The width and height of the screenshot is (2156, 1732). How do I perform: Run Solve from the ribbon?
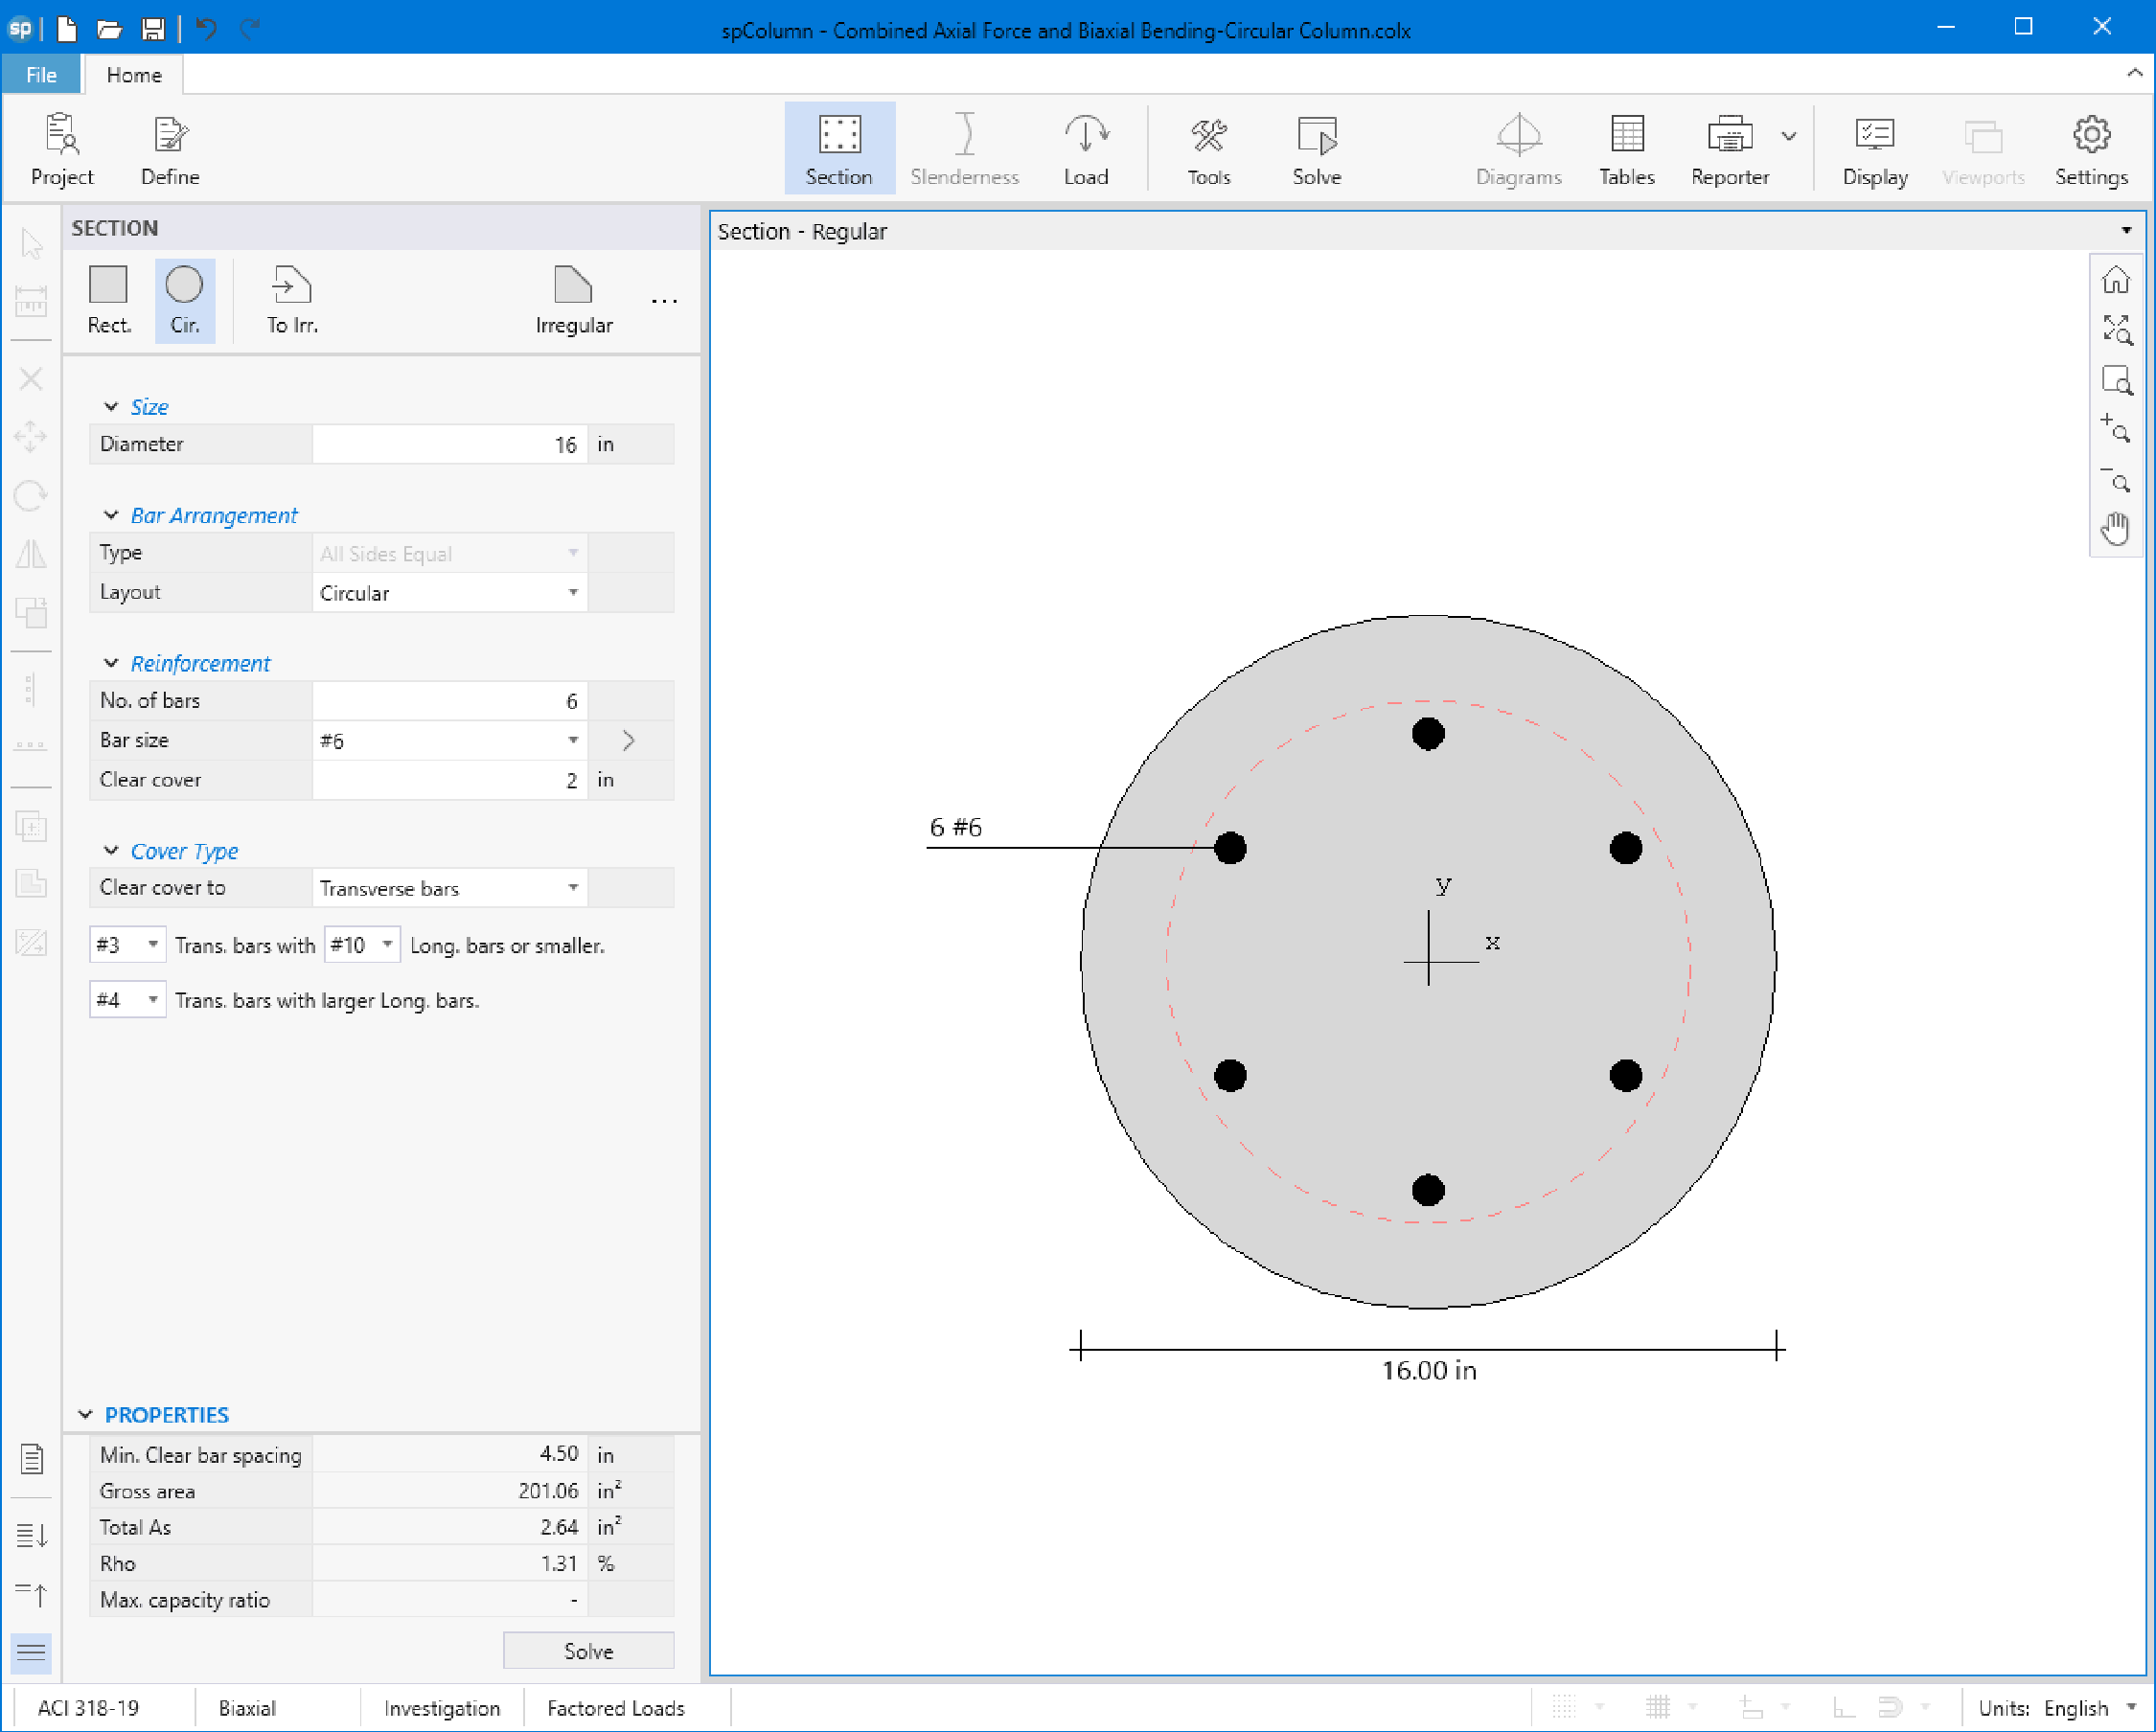click(1316, 150)
